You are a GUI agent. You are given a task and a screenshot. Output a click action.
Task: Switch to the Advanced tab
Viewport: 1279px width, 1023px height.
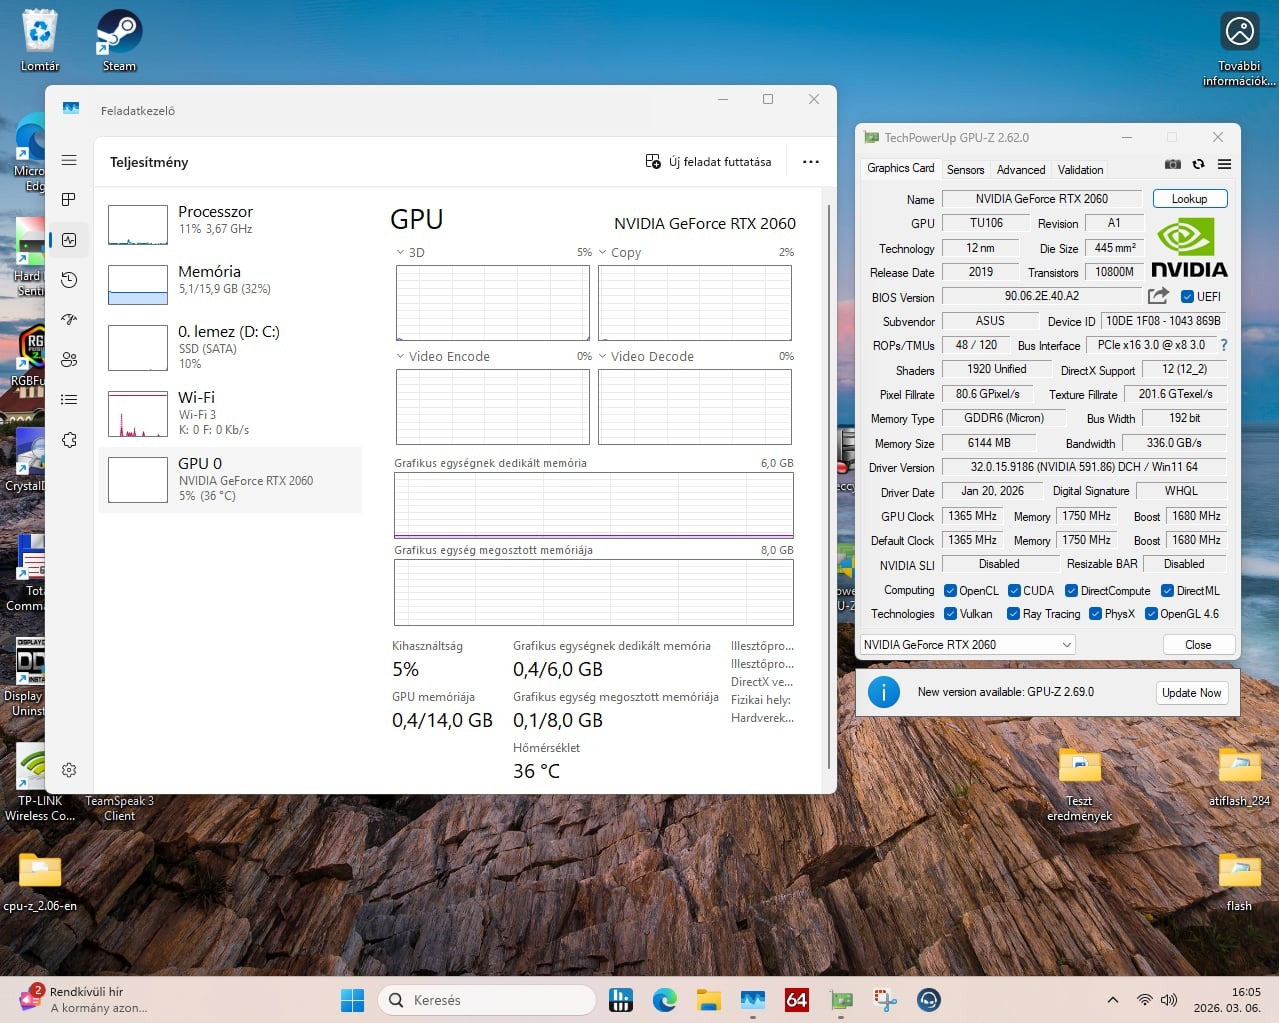tap(1020, 170)
